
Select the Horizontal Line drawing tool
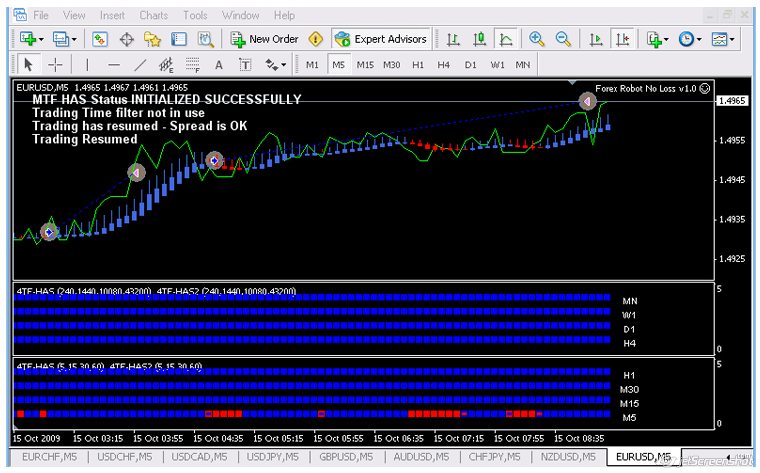click(x=114, y=64)
